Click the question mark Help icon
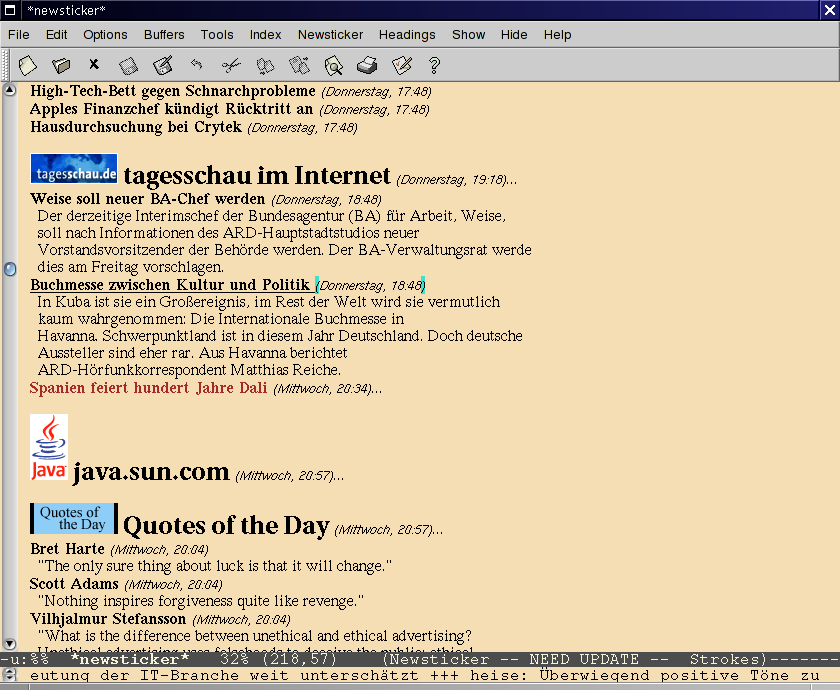840x690 pixels. [434, 66]
